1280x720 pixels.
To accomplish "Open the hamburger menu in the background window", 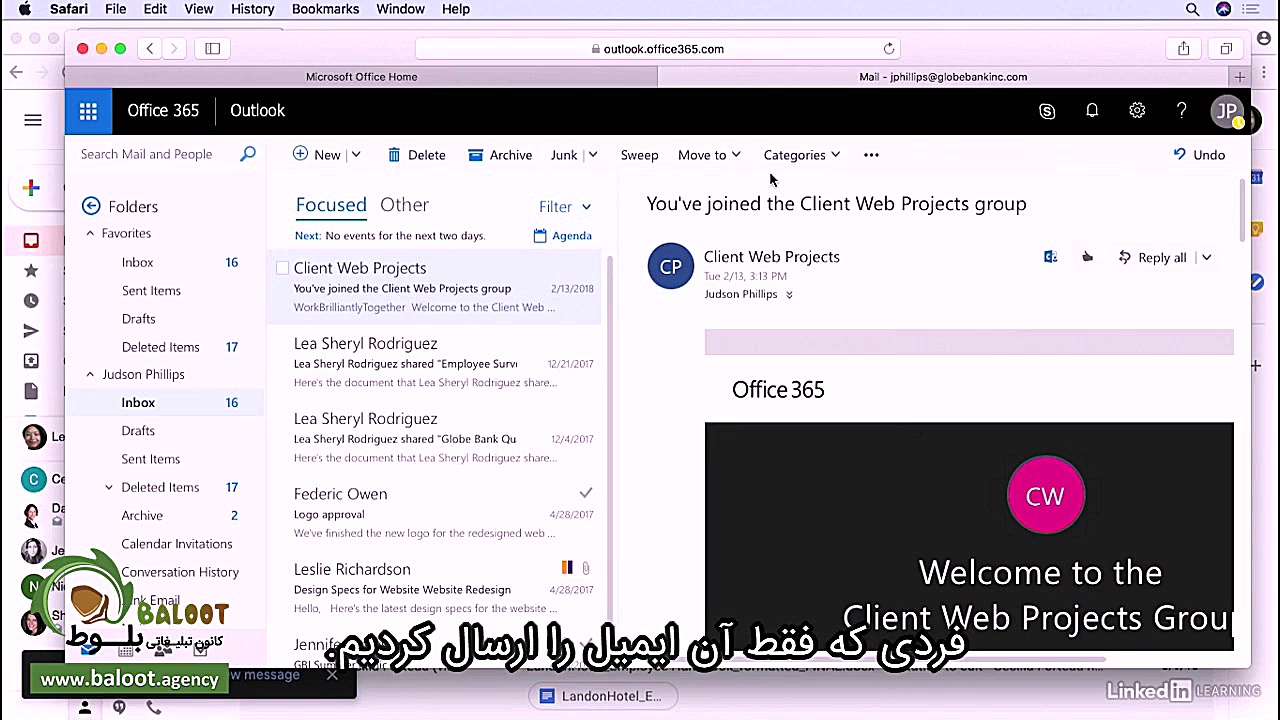I will coord(33,120).
